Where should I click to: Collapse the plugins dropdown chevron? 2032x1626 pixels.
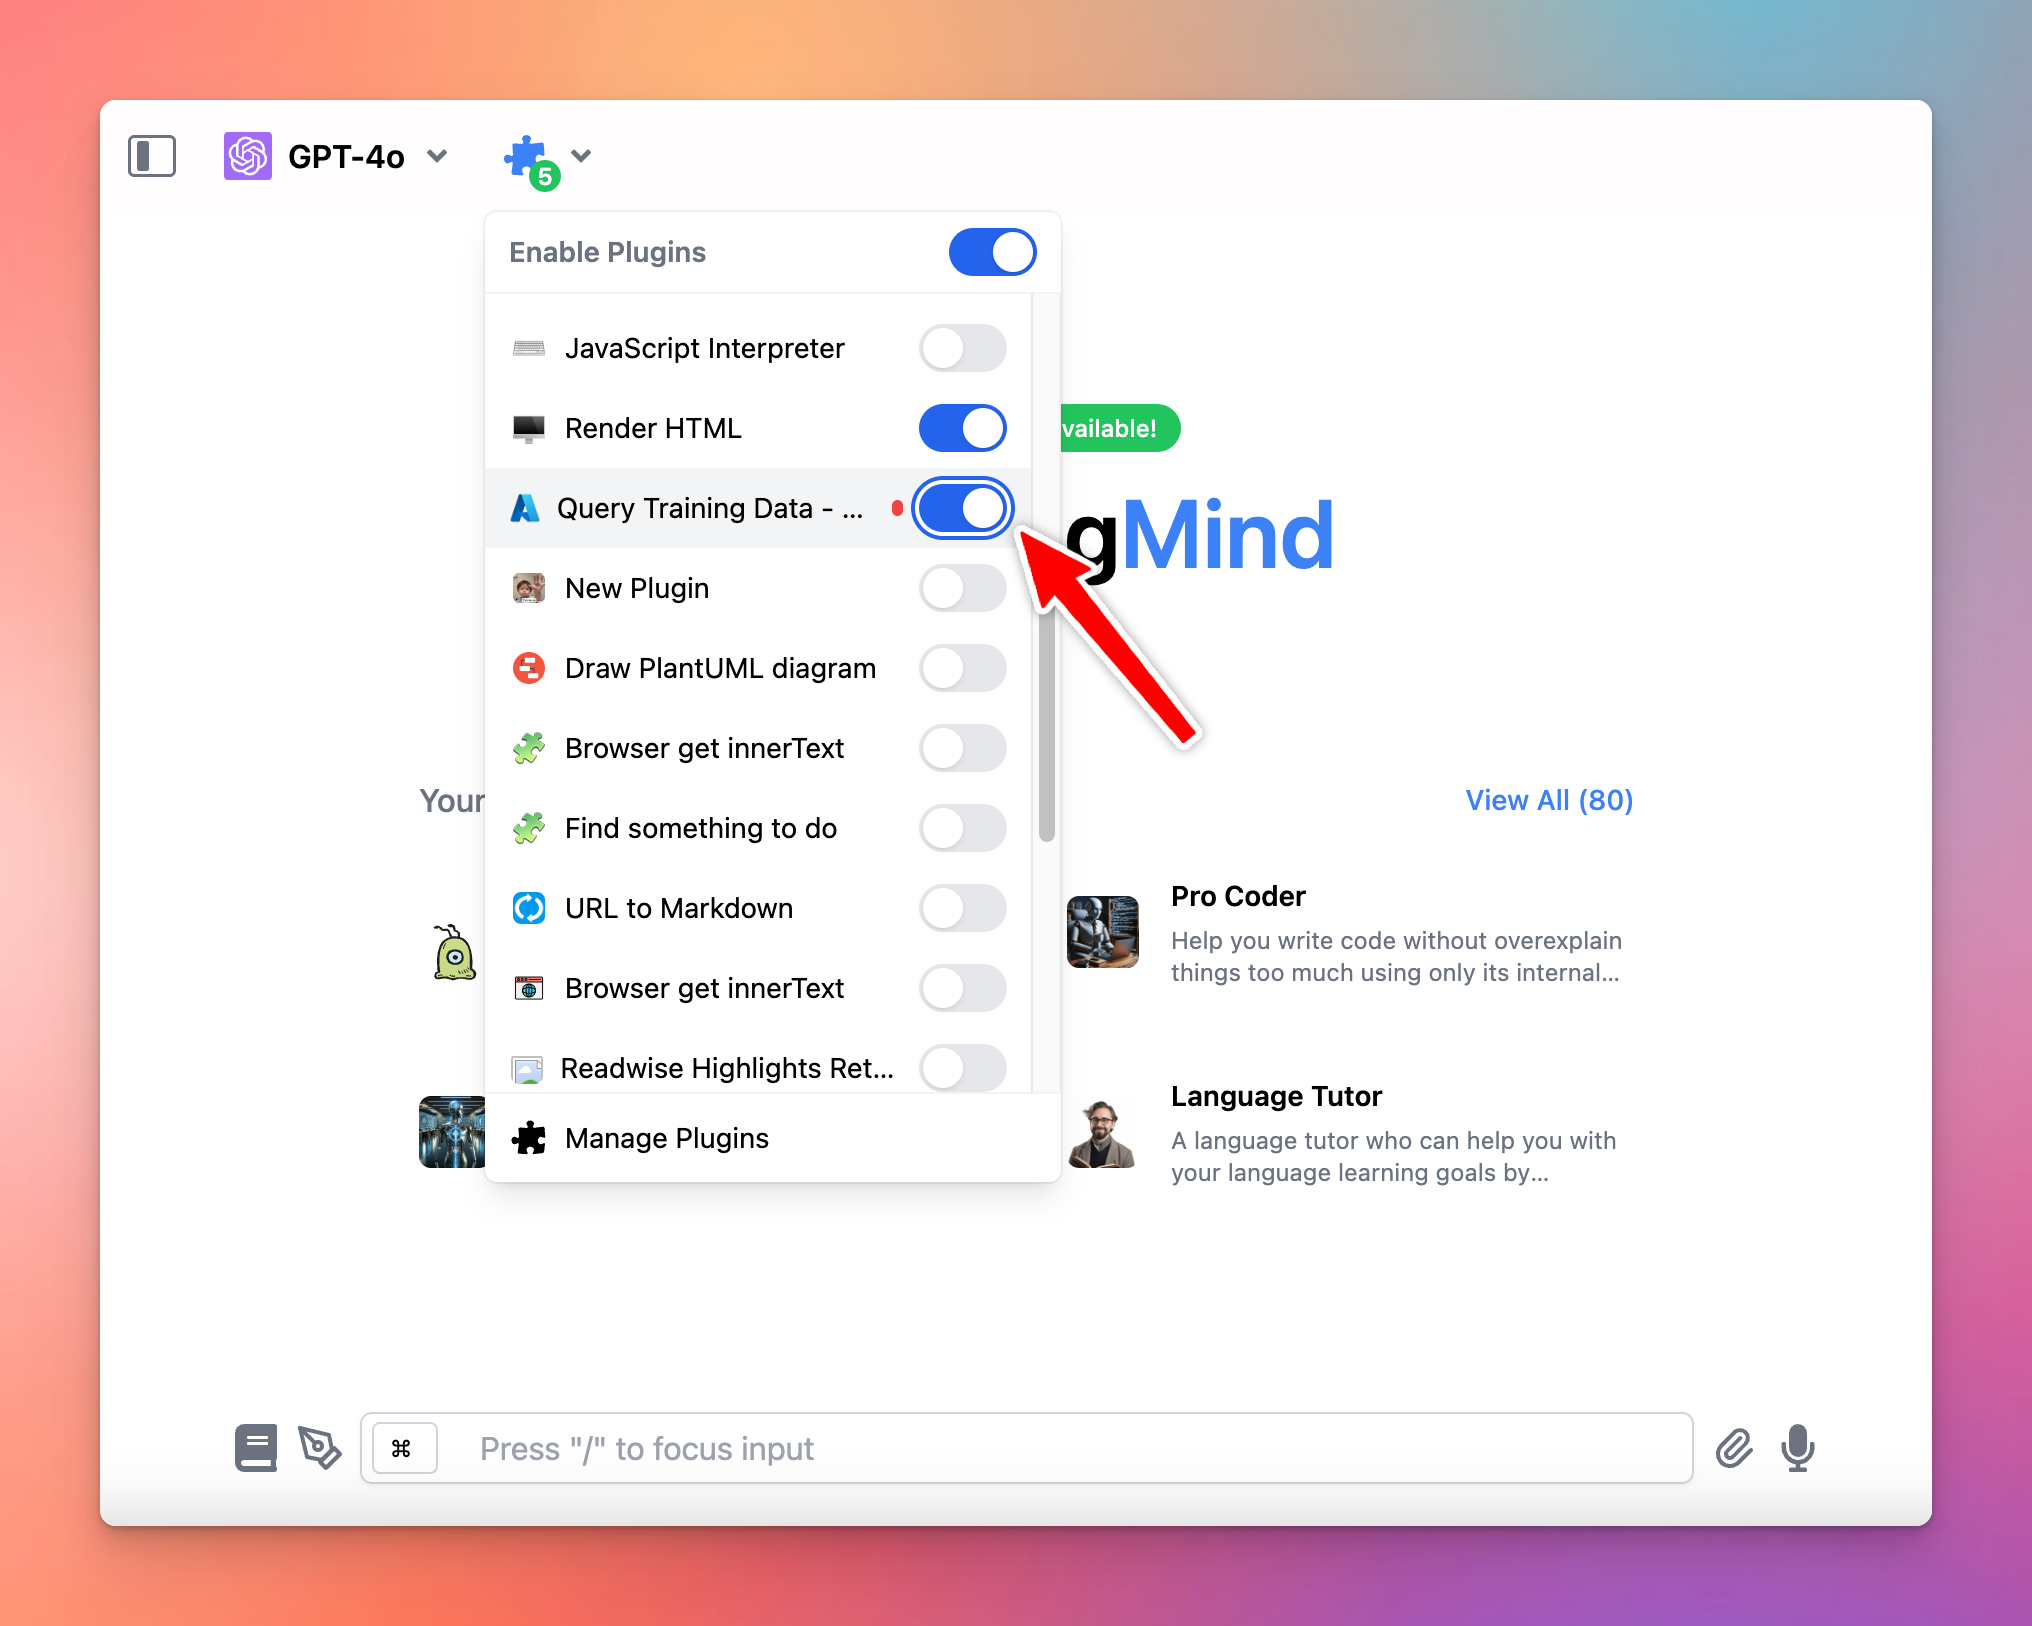coord(581,156)
